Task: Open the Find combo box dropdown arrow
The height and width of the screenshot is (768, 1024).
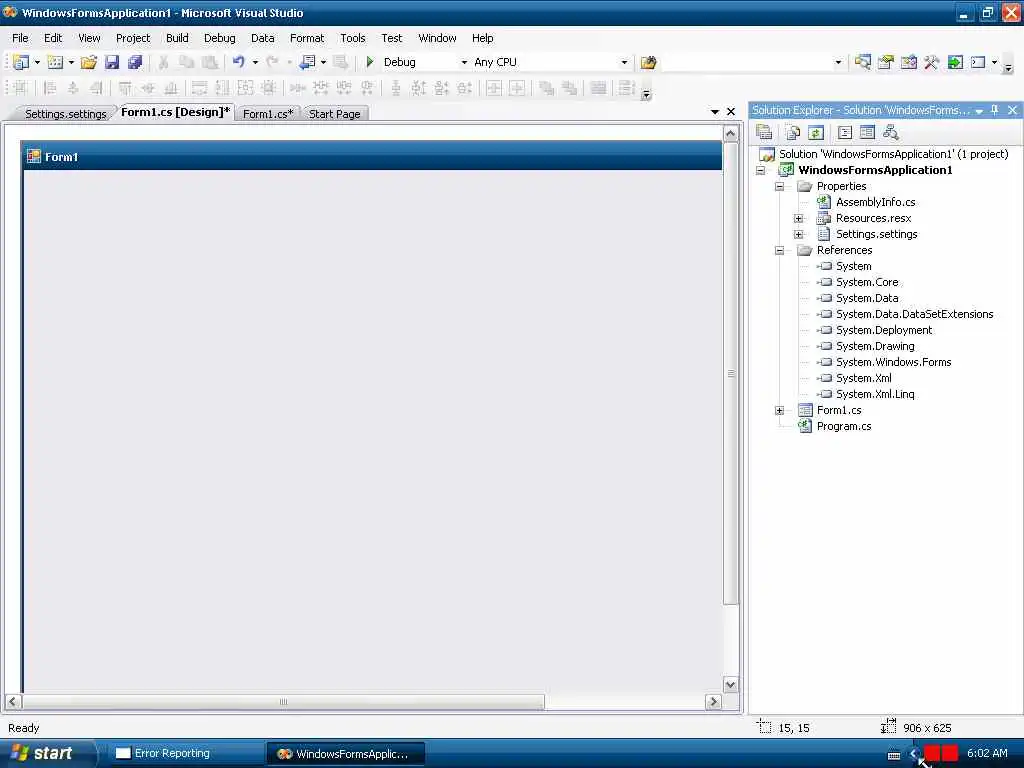Action: coord(838,62)
